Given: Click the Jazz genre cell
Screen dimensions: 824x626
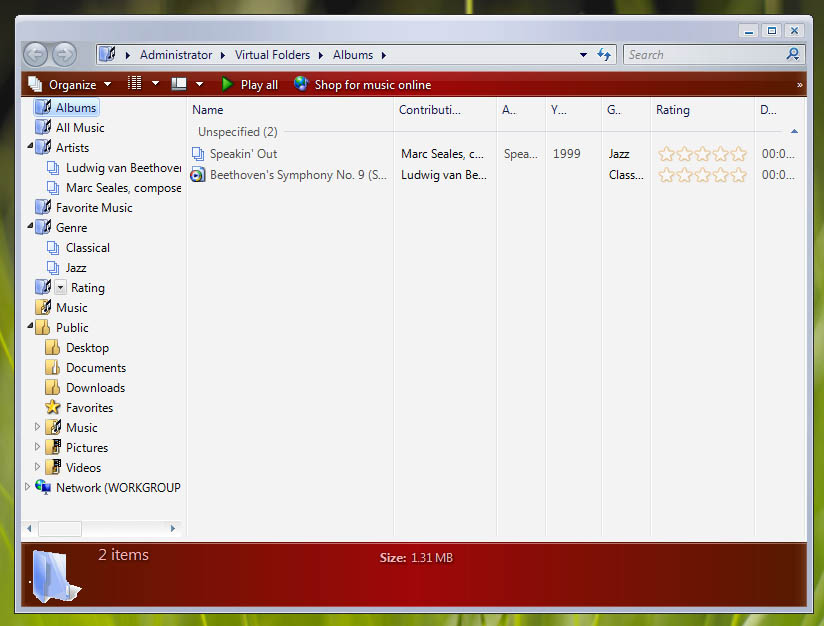Looking at the screenshot, I should (619, 154).
